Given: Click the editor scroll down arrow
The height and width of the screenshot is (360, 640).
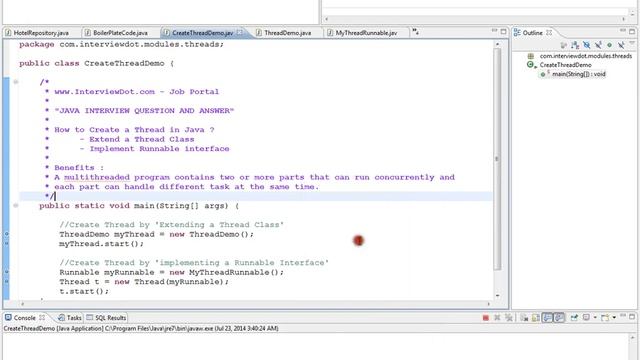Looking at the screenshot, I should point(497,296).
